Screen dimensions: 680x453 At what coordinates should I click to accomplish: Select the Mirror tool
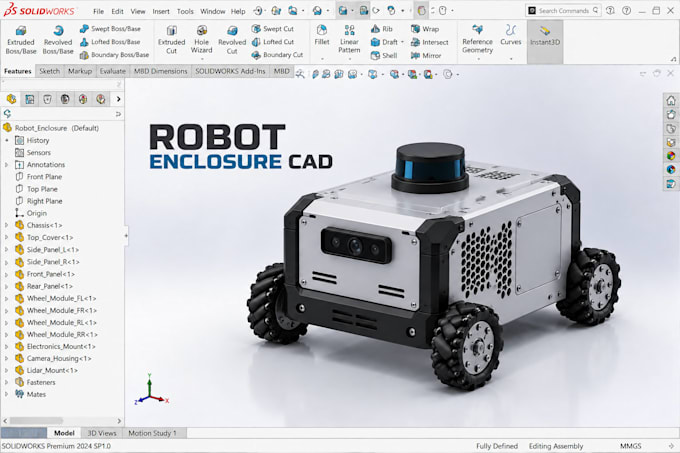(426, 55)
